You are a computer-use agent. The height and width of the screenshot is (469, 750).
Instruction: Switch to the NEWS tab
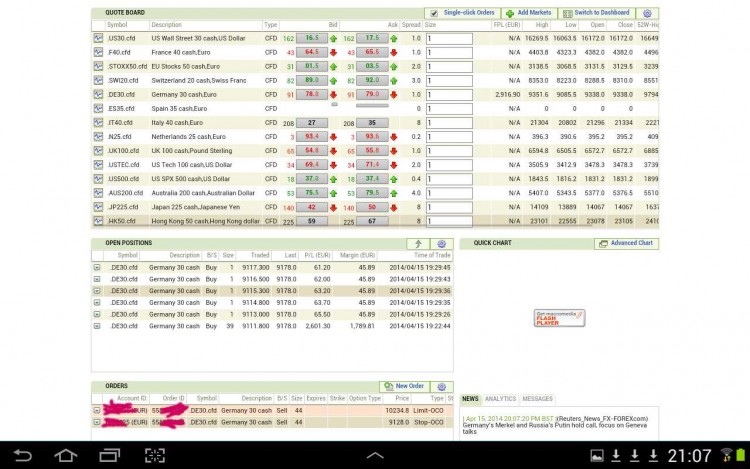tap(470, 399)
